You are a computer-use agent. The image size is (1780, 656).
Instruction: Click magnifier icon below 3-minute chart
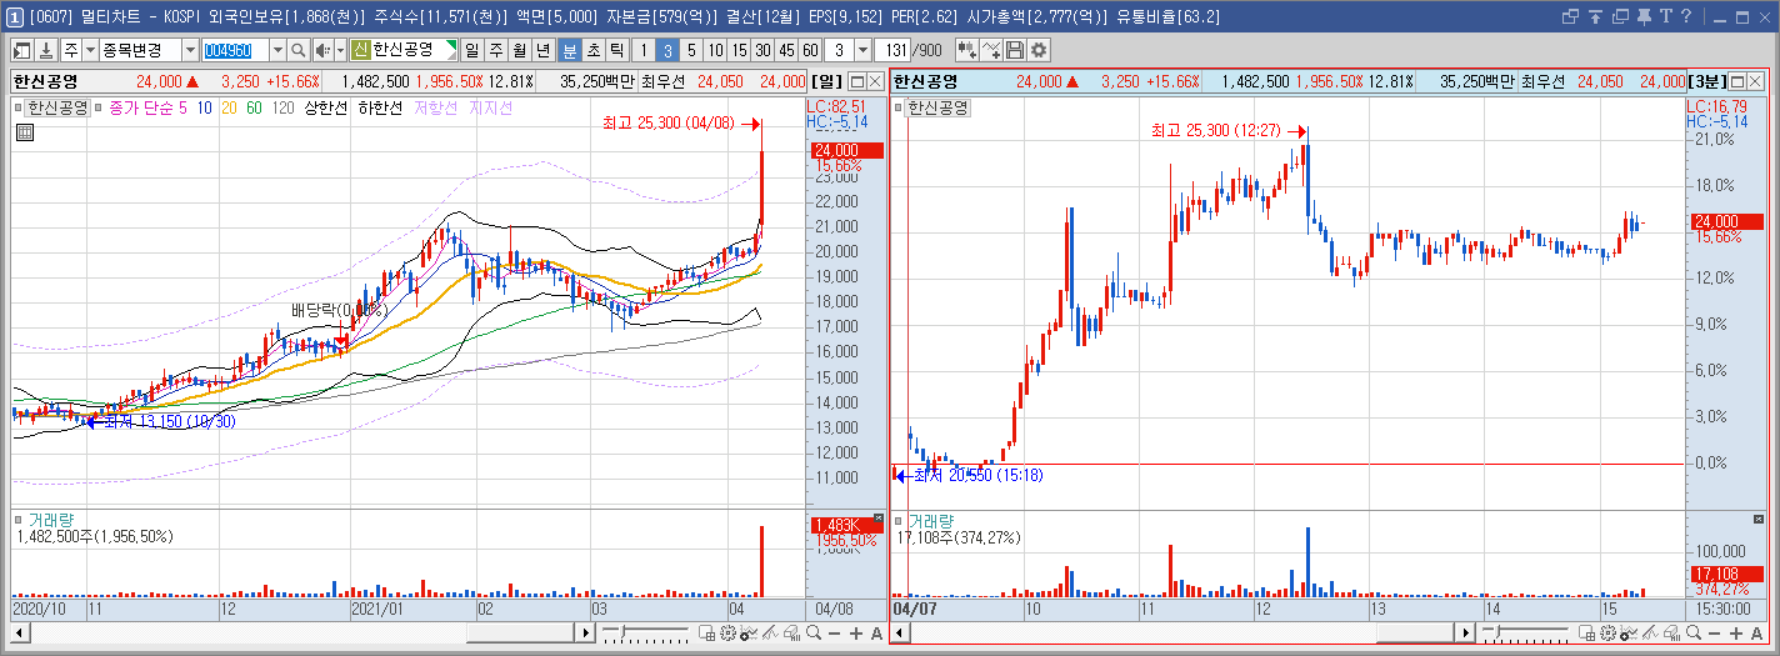1694,633
